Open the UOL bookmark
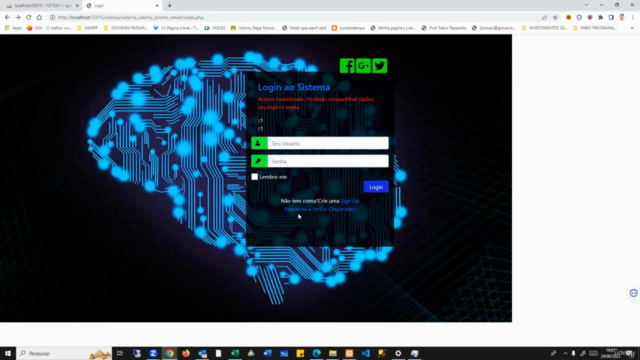This screenshot has width=640, height=360. (49, 28)
